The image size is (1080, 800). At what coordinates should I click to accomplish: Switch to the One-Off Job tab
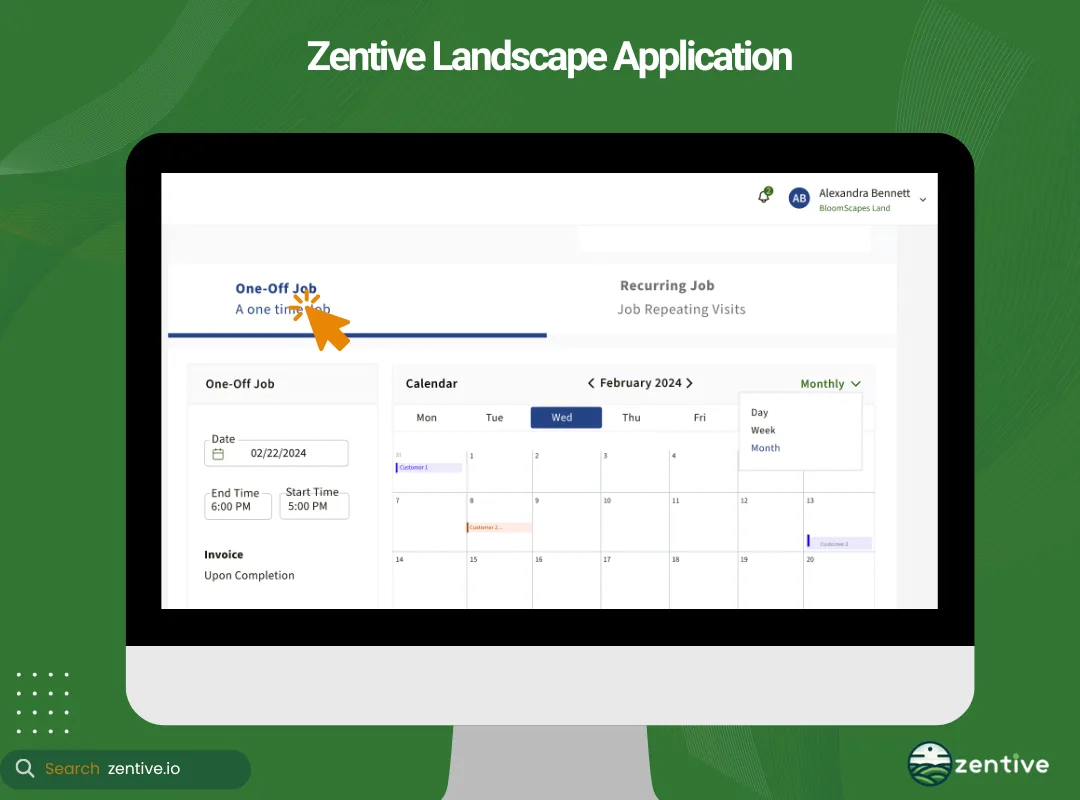click(x=276, y=288)
